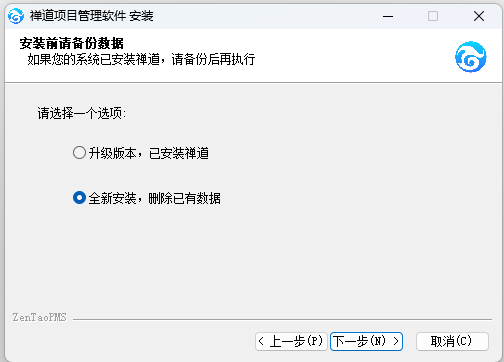The image size is (504, 362).
Task: Click the 升级版本，已安装禅道 option label
Action: click(x=149, y=153)
